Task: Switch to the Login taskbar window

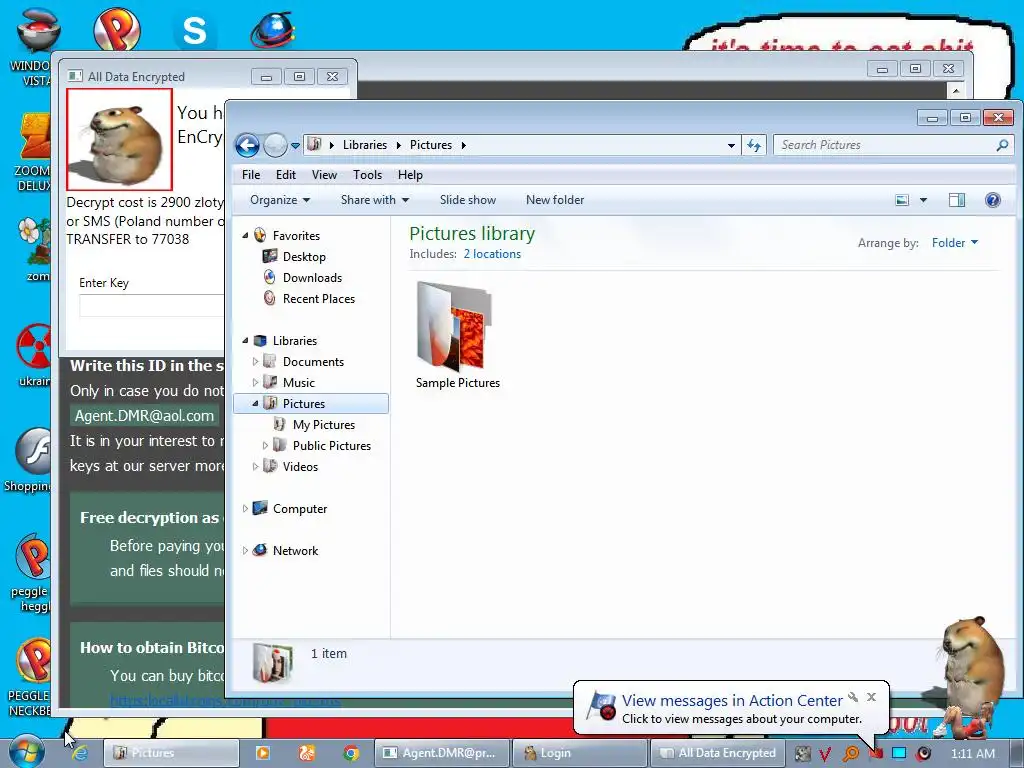Action: coord(580,753)
